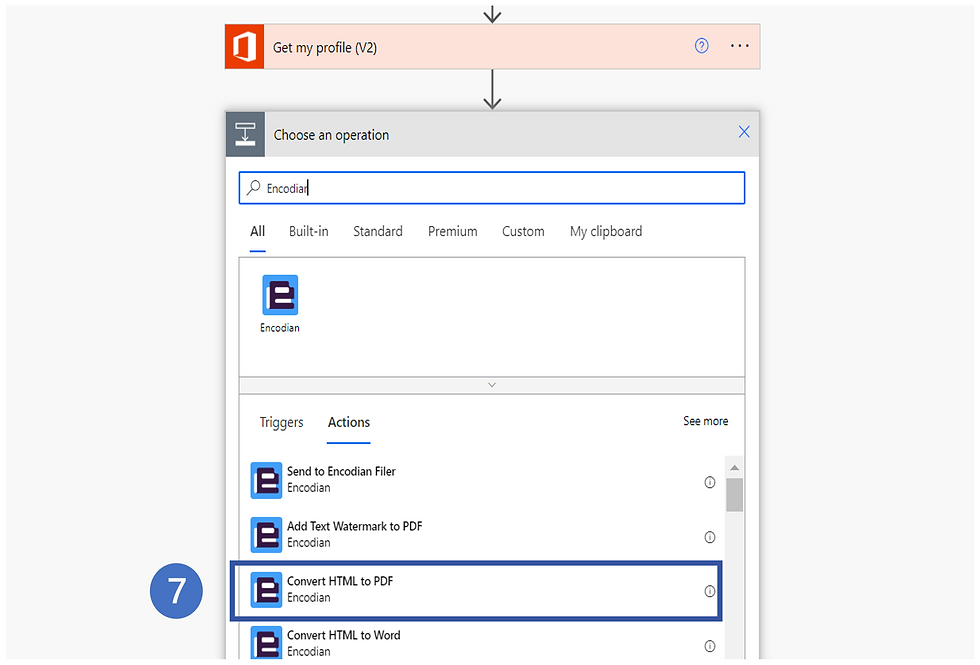Click the Send to Encodian Filer icon
The height and width of the screenshot is (665, 980).
point(266,481)
